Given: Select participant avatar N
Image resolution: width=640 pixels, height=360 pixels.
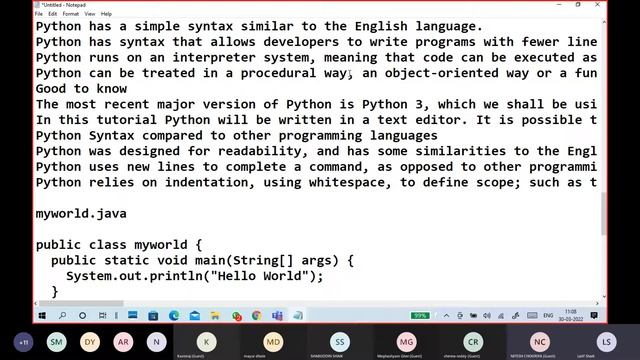Looking at the screenshot, I should 156,342.
